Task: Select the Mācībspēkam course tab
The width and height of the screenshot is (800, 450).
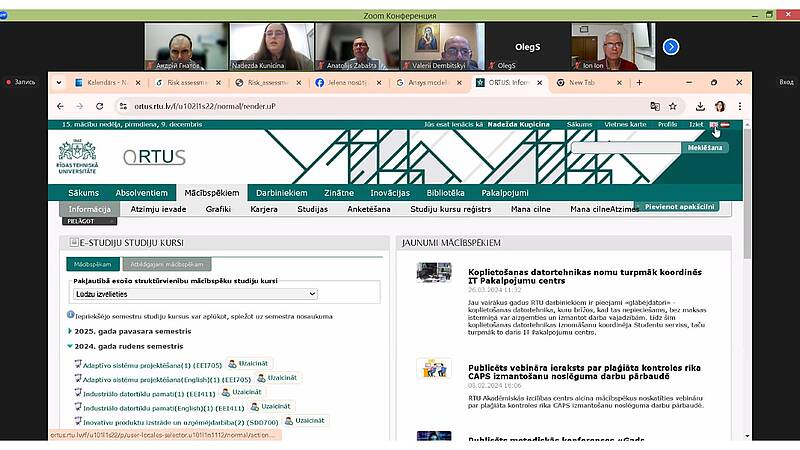Action: (92, 264)
